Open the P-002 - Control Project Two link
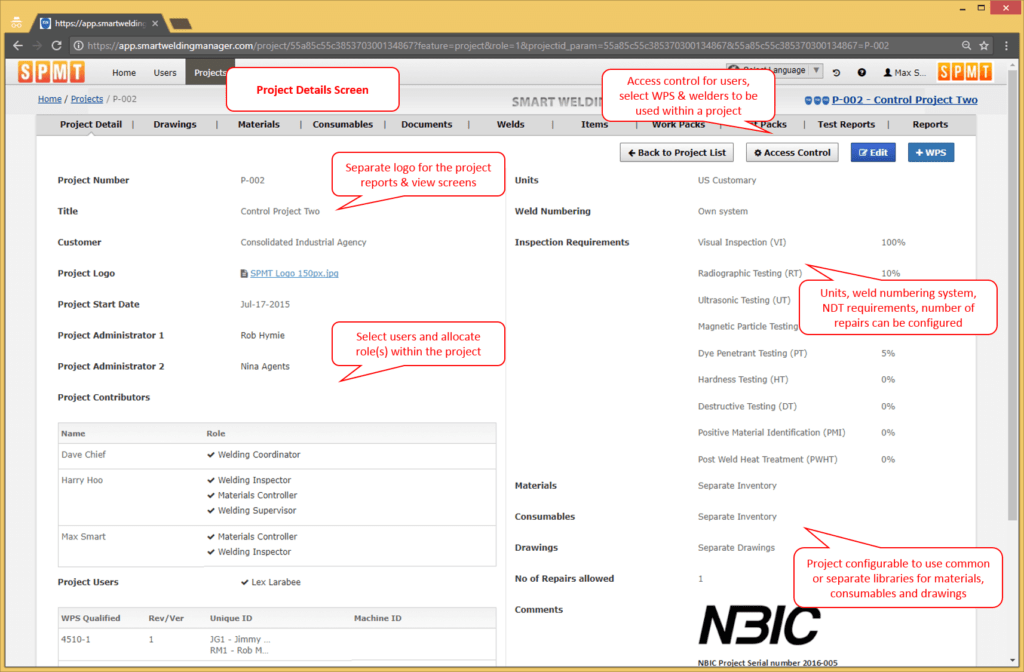Image resolution: width=1024 pixels, height=672 pixels. coord(904,100)
